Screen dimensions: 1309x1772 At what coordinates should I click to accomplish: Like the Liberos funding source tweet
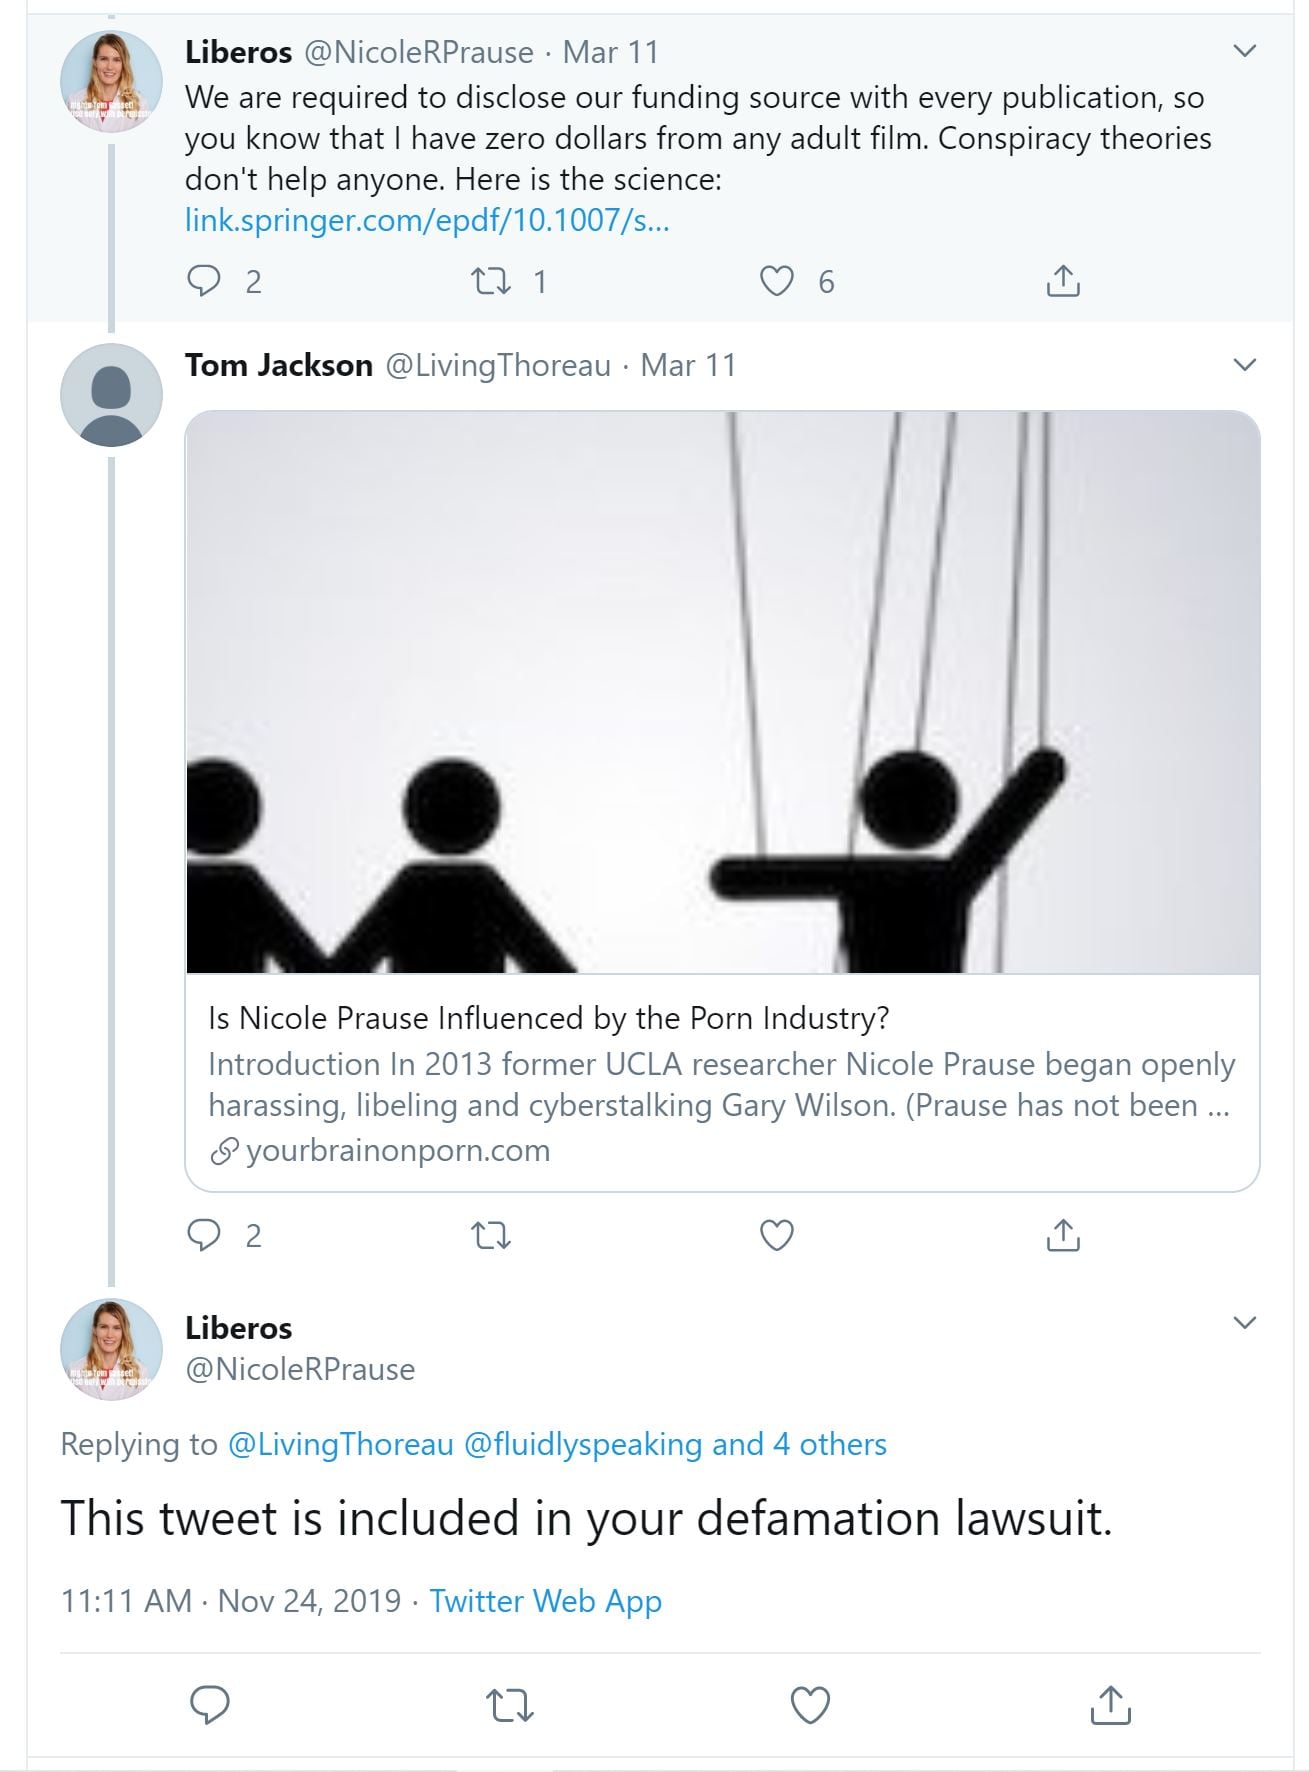777,281
